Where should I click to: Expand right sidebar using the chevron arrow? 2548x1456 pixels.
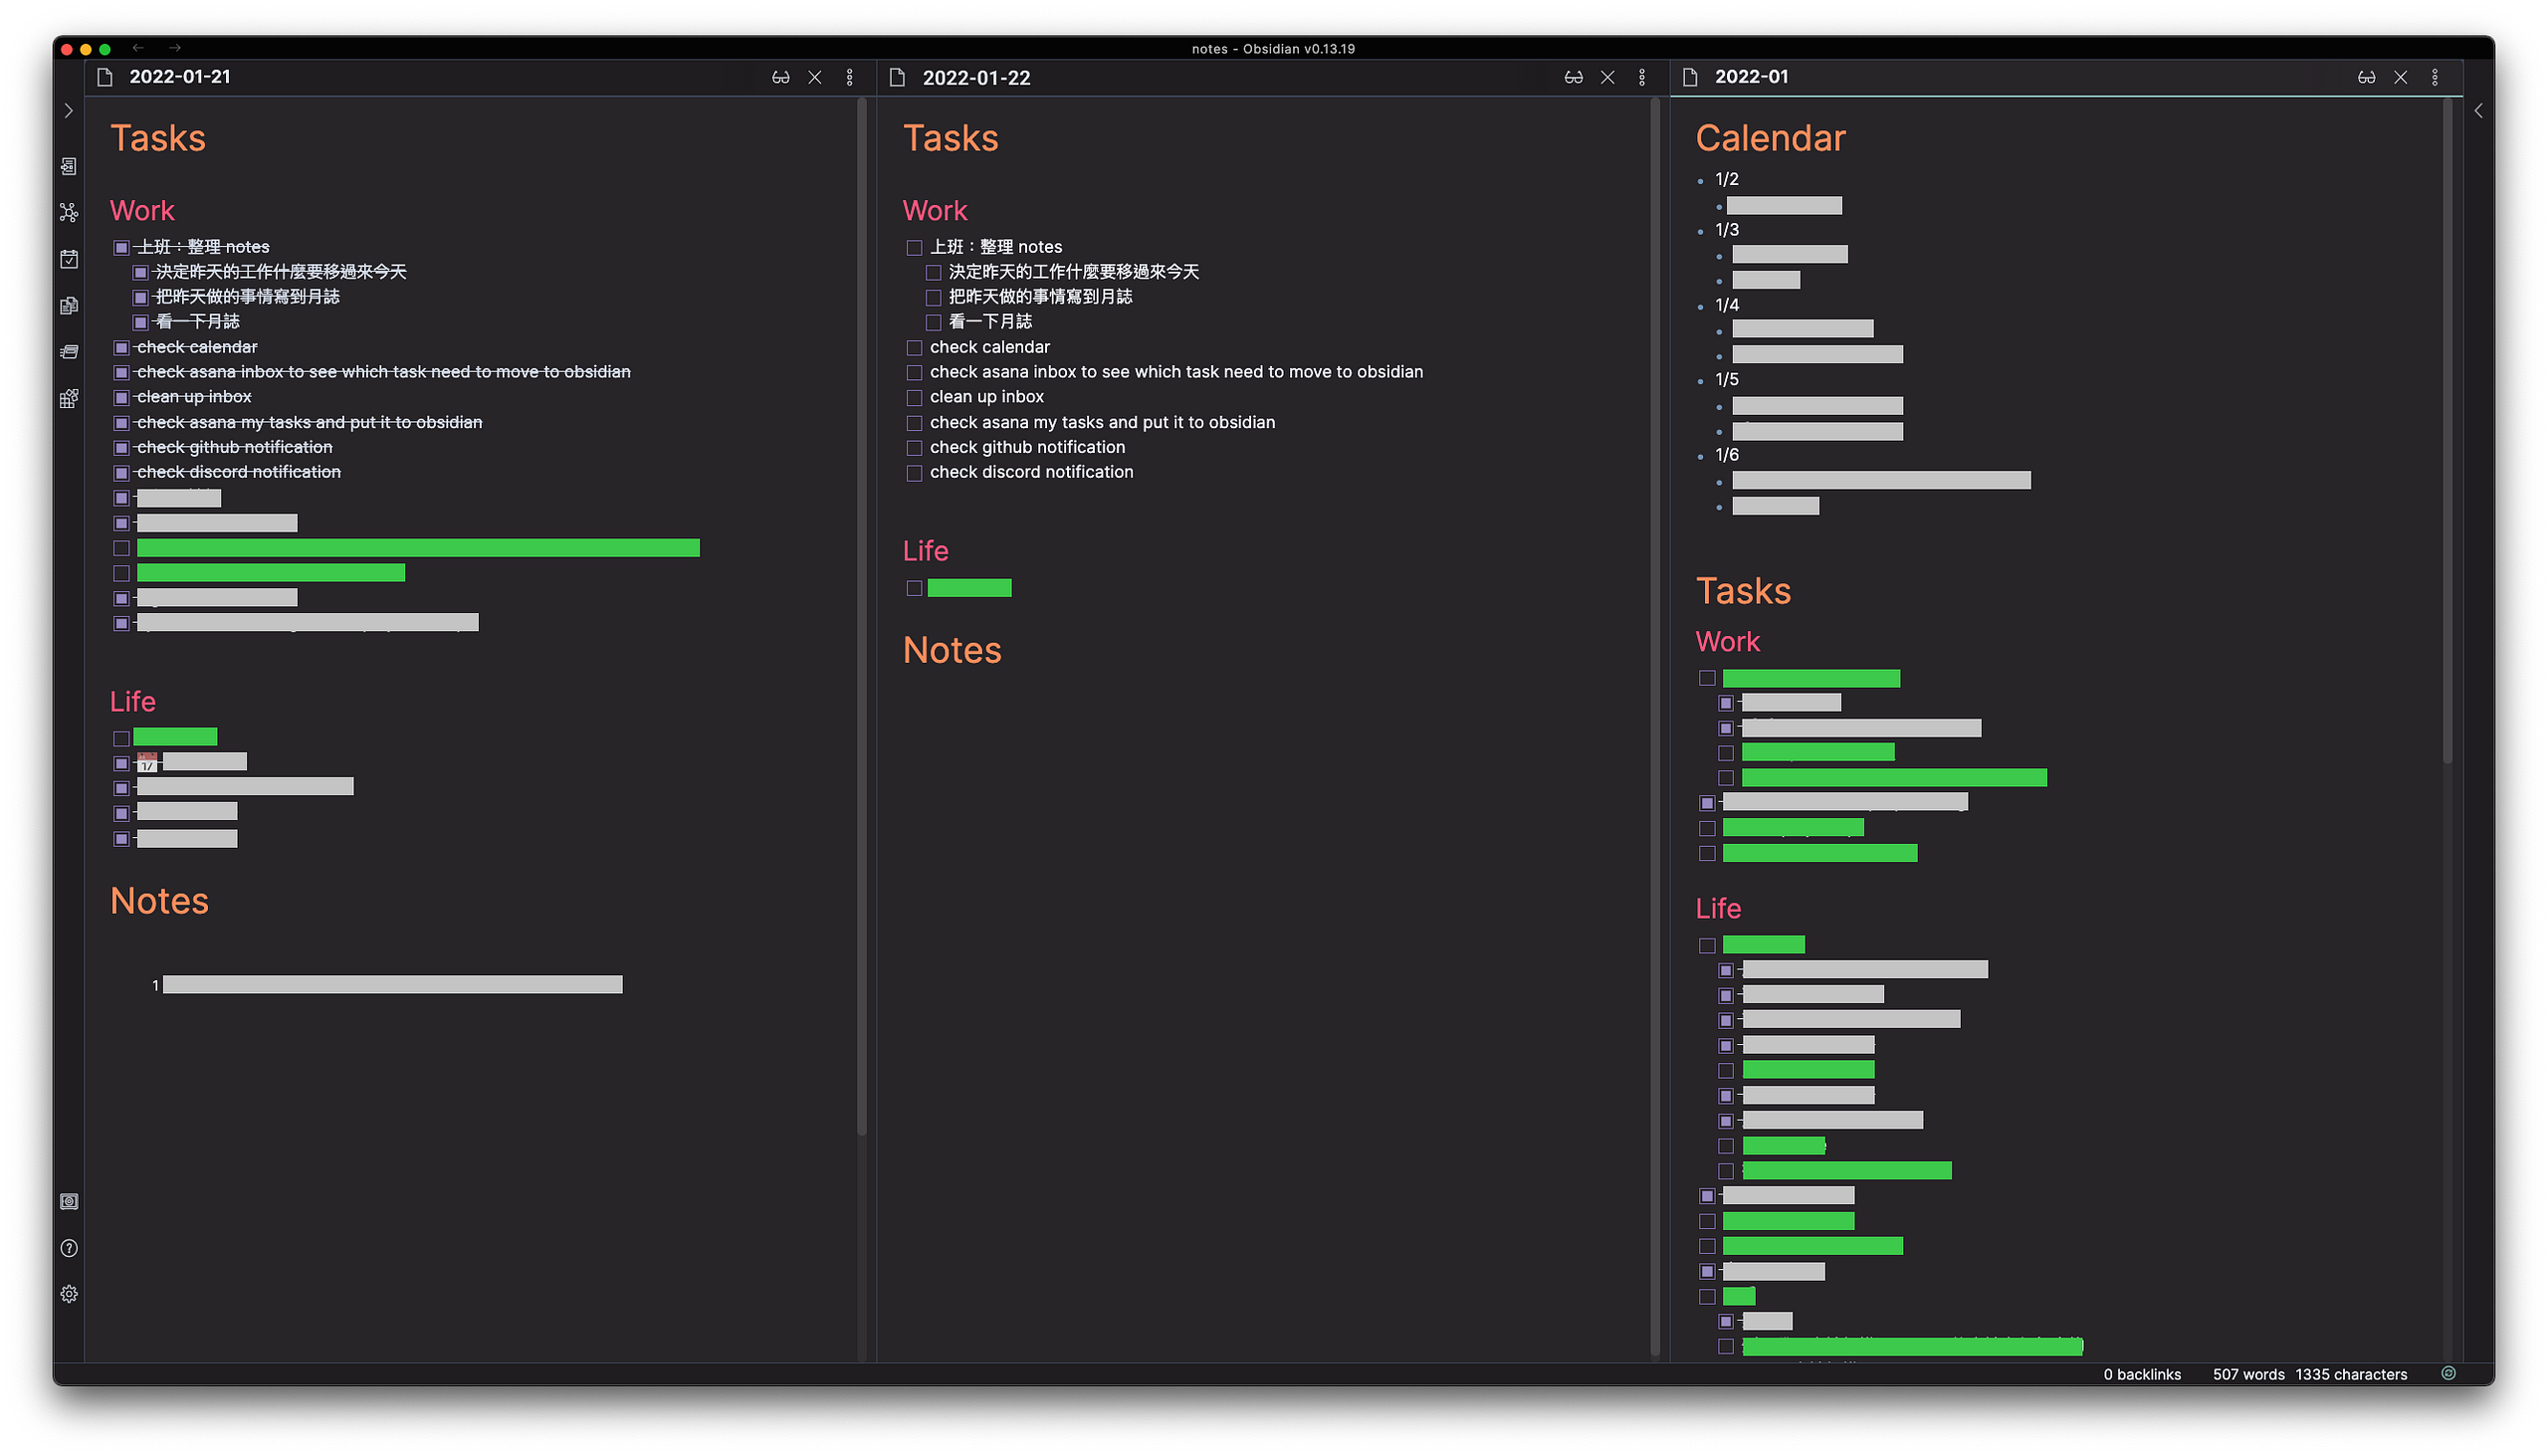2477,110
